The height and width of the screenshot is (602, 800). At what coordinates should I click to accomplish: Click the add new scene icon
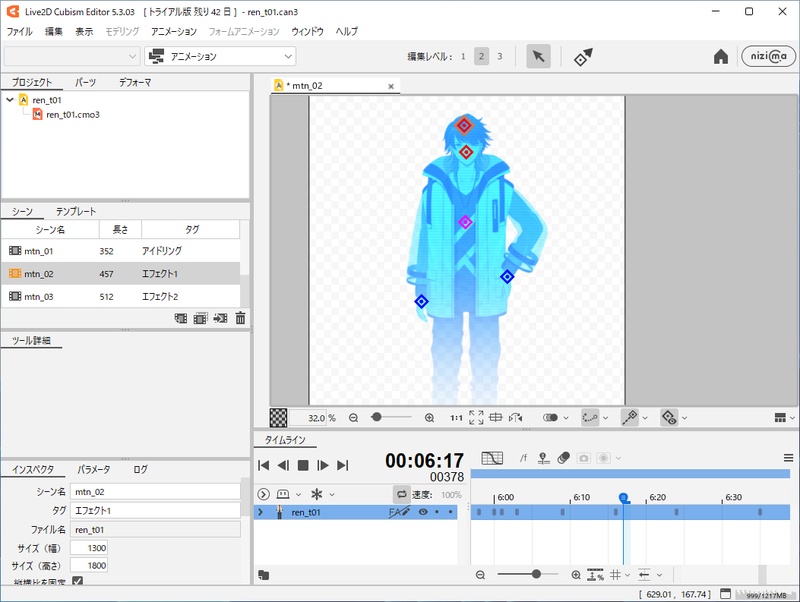pos(181,318)
